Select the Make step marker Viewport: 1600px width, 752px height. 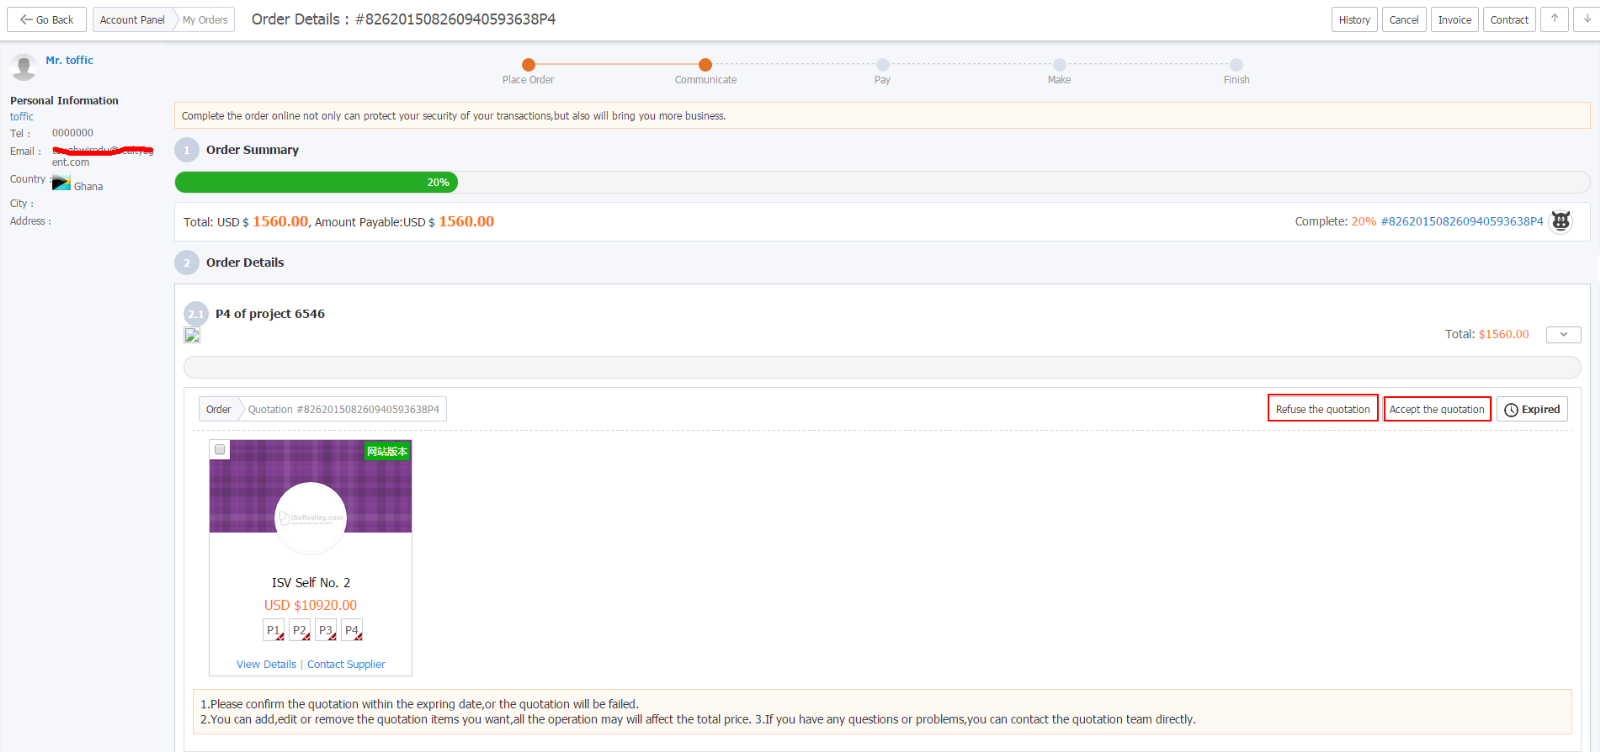[x=1059, y=65]
